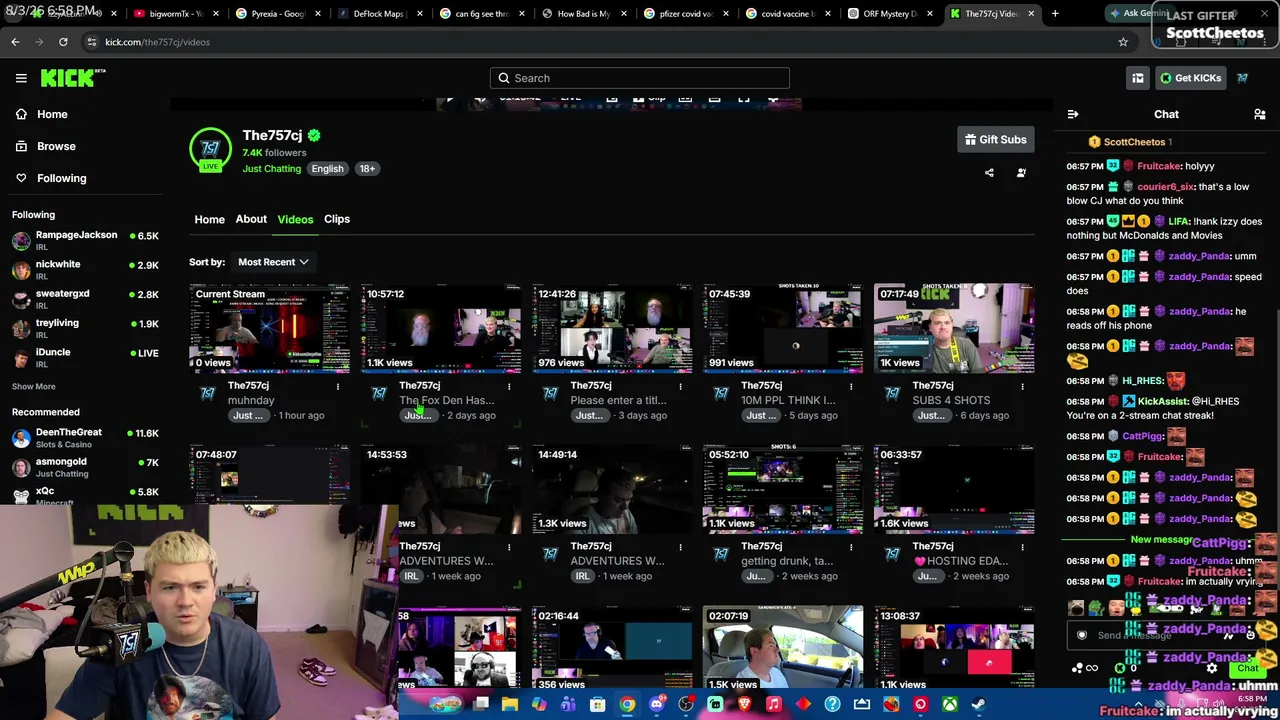The width and height of the screenshot is (1280, 720).
Task: Expand Show more followed channels
Action: click(x=34, y=386)
